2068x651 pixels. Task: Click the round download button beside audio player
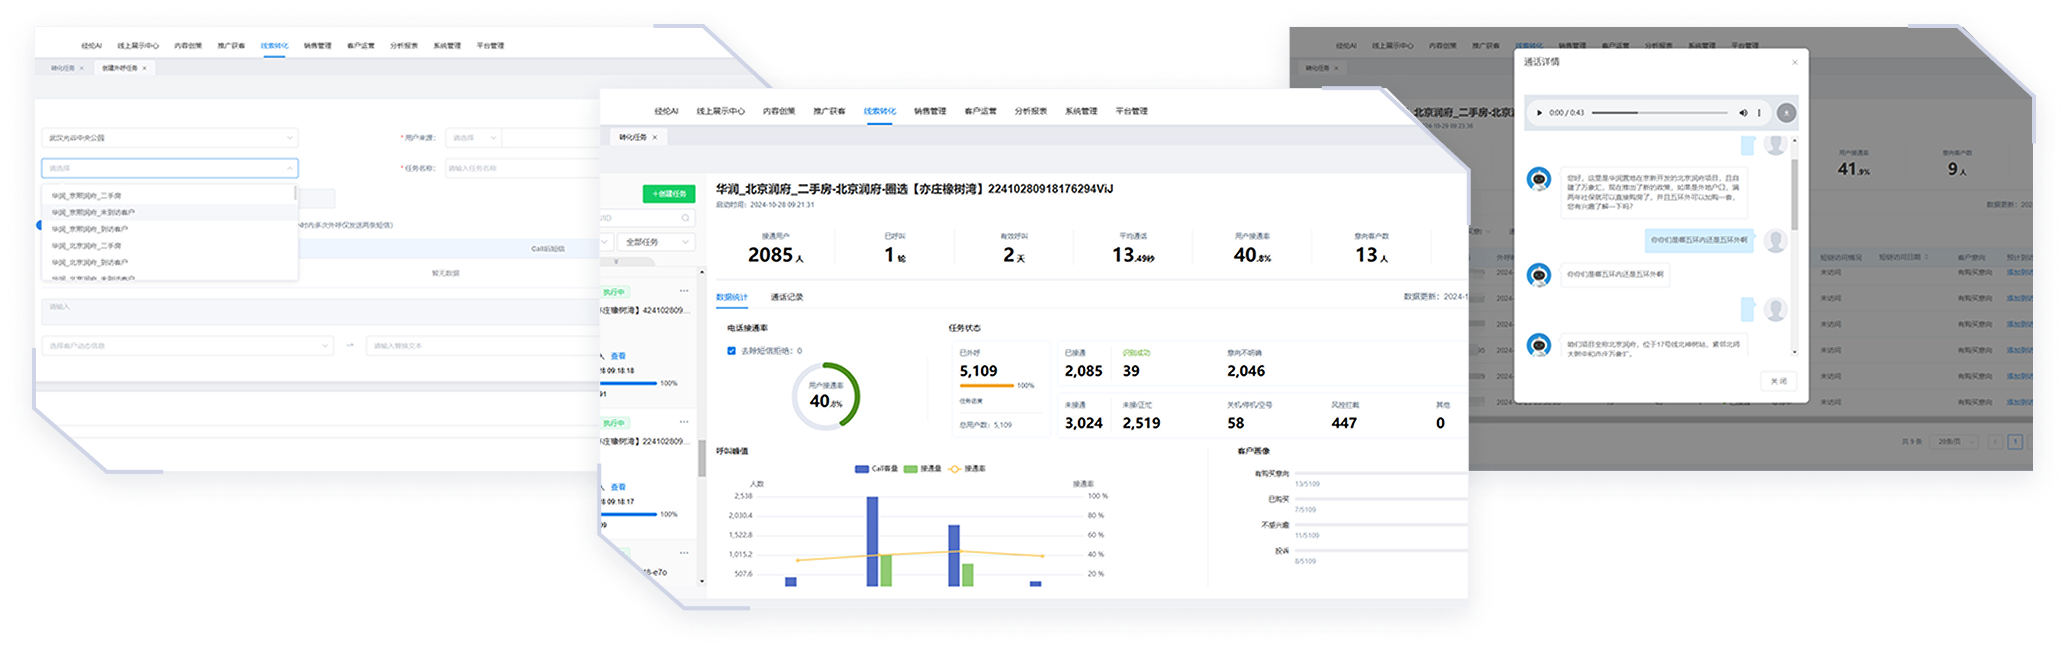point(1786,113)
